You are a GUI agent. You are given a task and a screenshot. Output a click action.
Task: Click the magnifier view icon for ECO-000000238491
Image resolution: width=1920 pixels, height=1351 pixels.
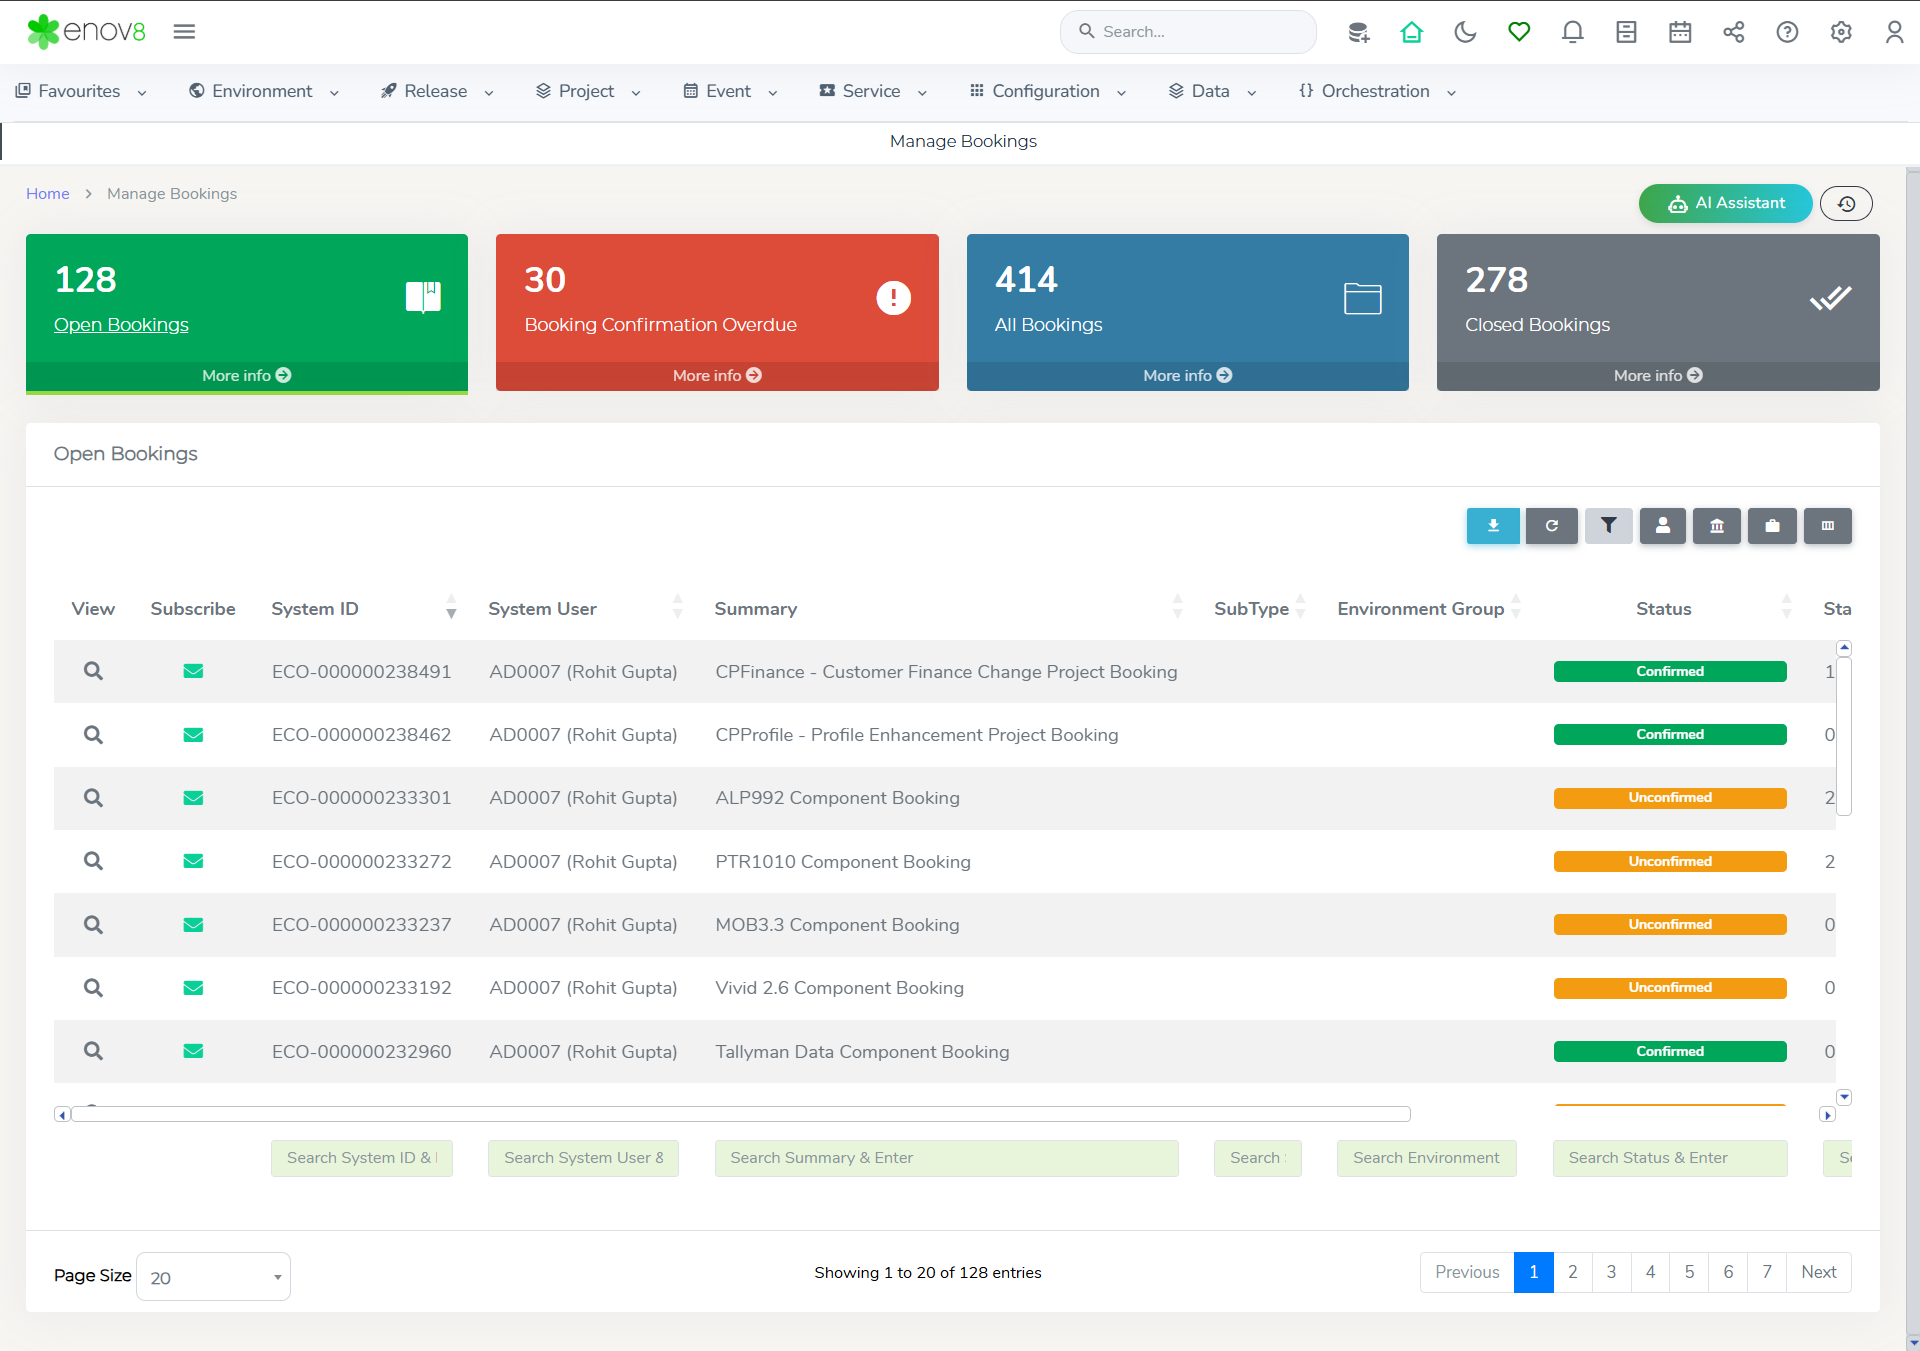[93, 671]
